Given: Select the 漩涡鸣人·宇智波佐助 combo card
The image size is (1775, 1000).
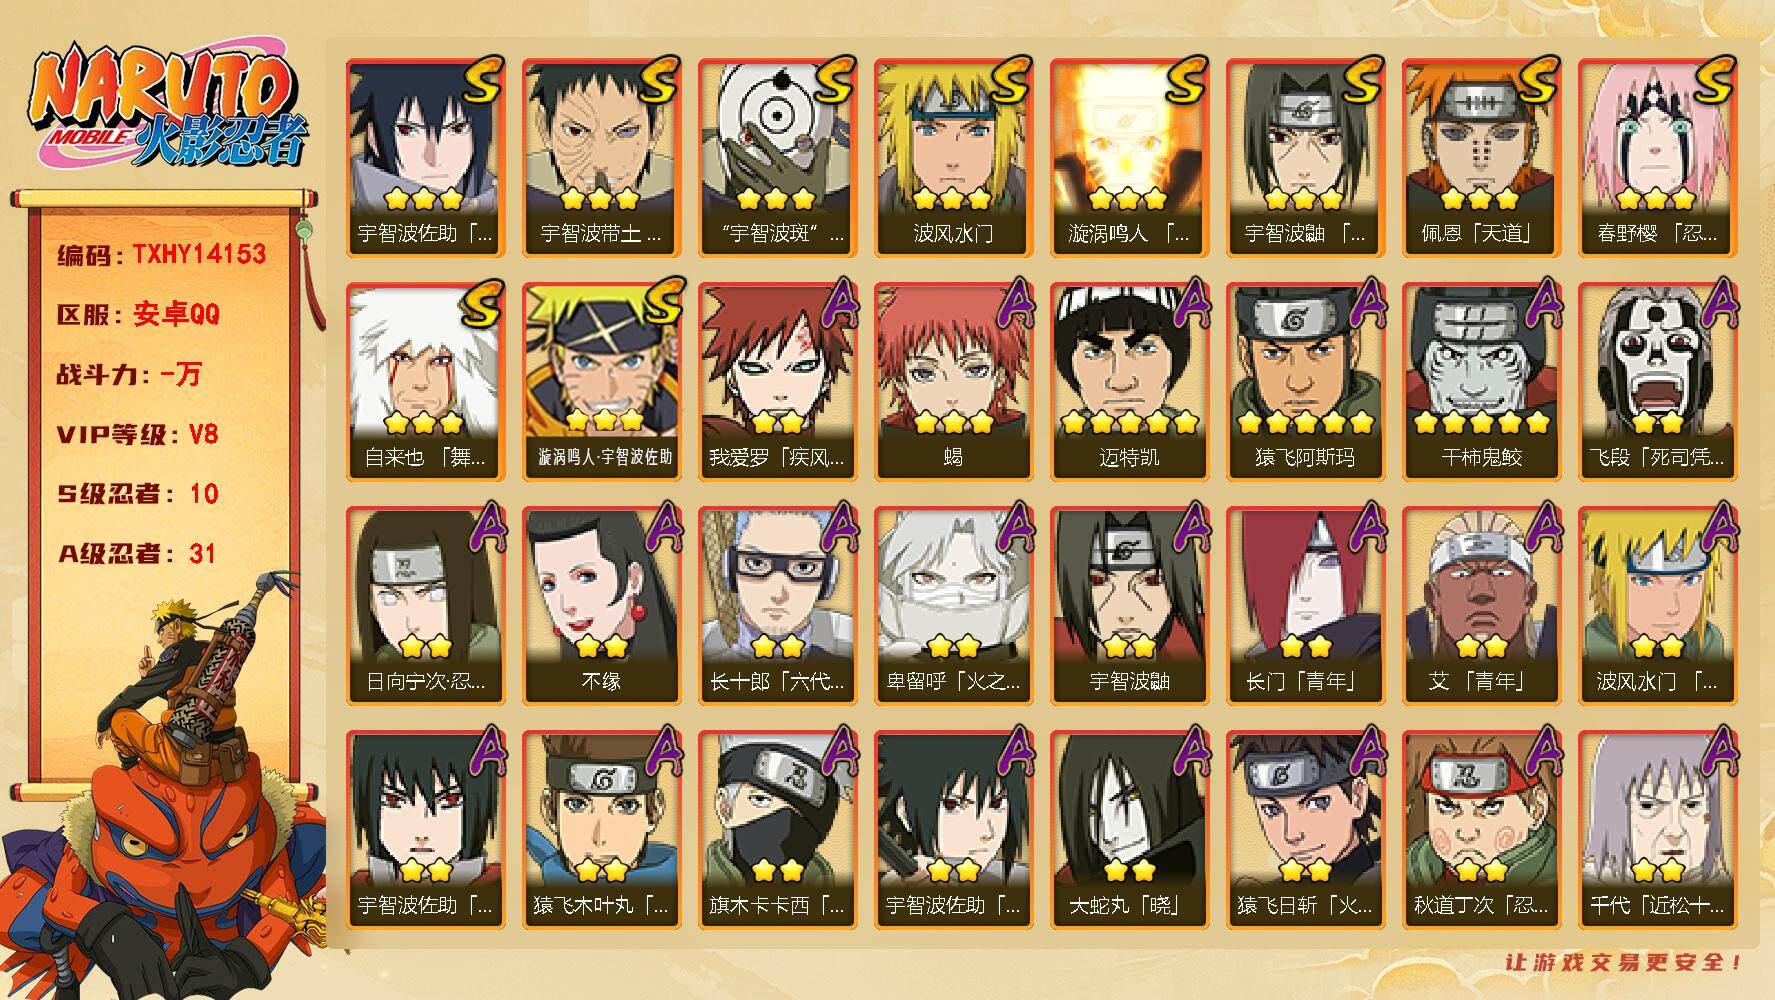Looking at the screenshot, I should click(x=601, y=382).
